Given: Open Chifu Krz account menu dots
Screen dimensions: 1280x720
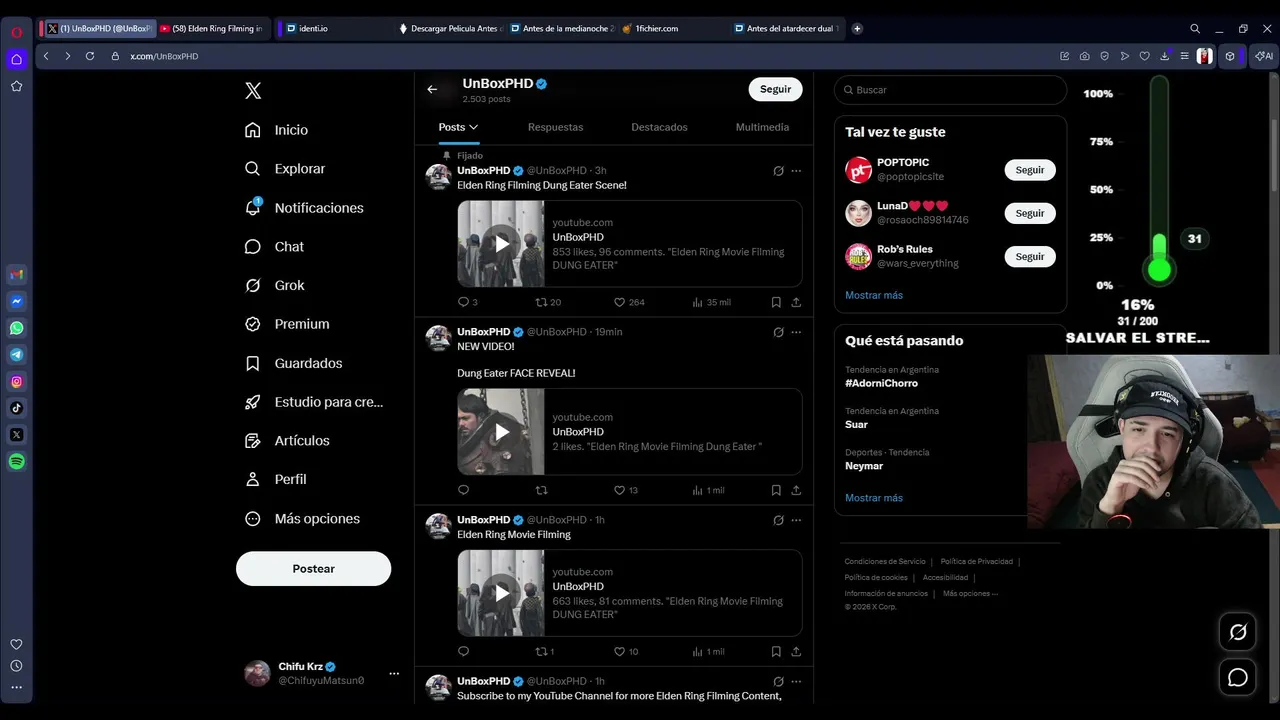Looking at the screenshot, I should pos(394,673).
